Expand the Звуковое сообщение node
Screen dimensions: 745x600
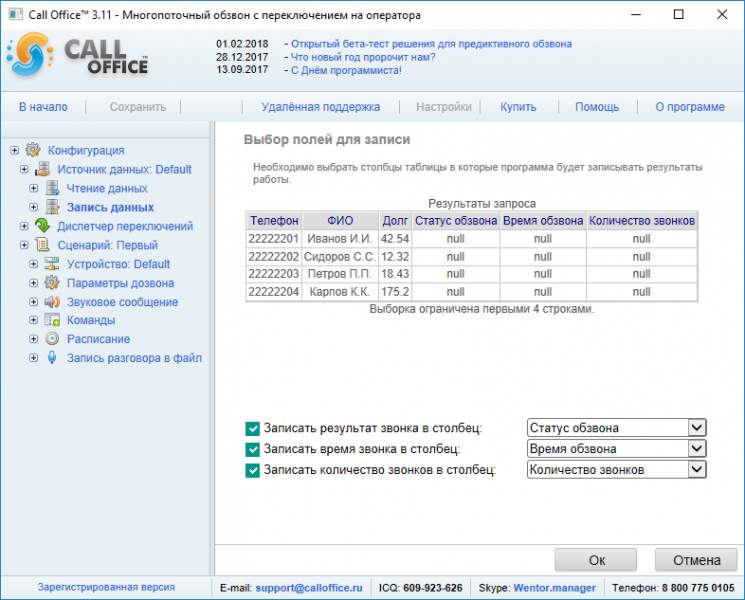(34, 302)
